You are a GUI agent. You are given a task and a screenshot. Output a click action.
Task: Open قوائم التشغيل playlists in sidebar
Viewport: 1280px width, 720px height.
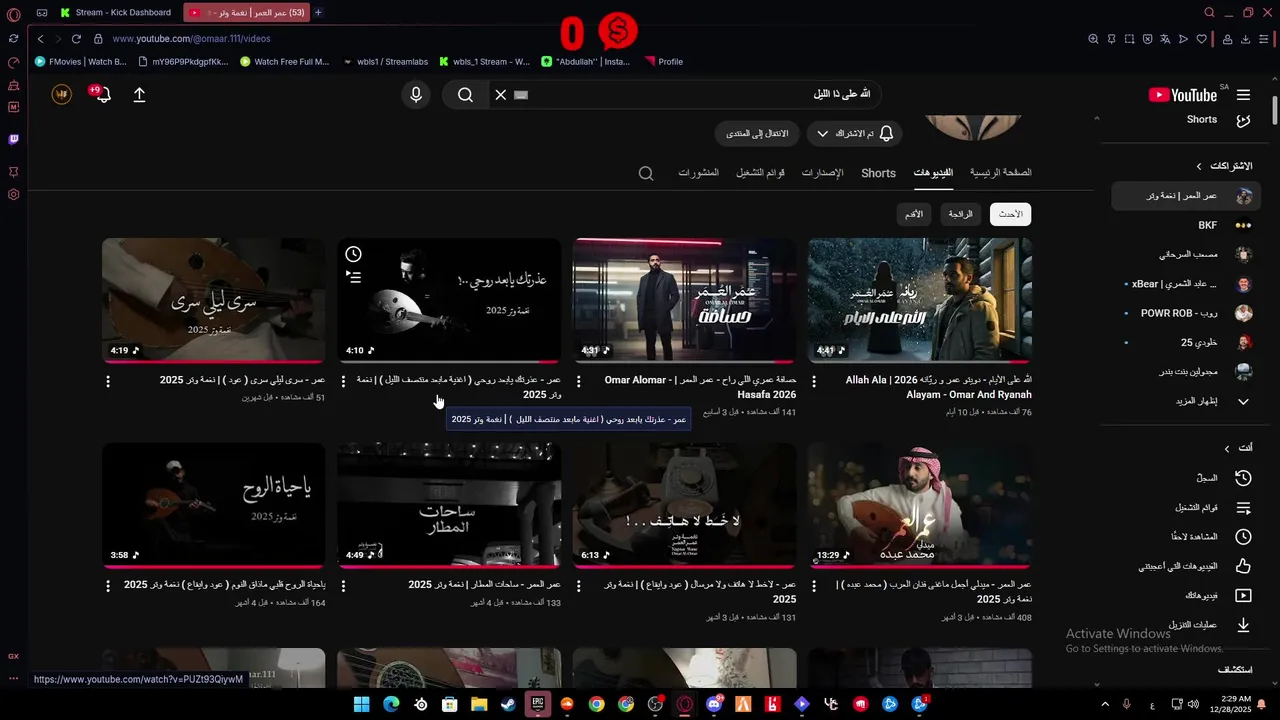coord(1186,508)
